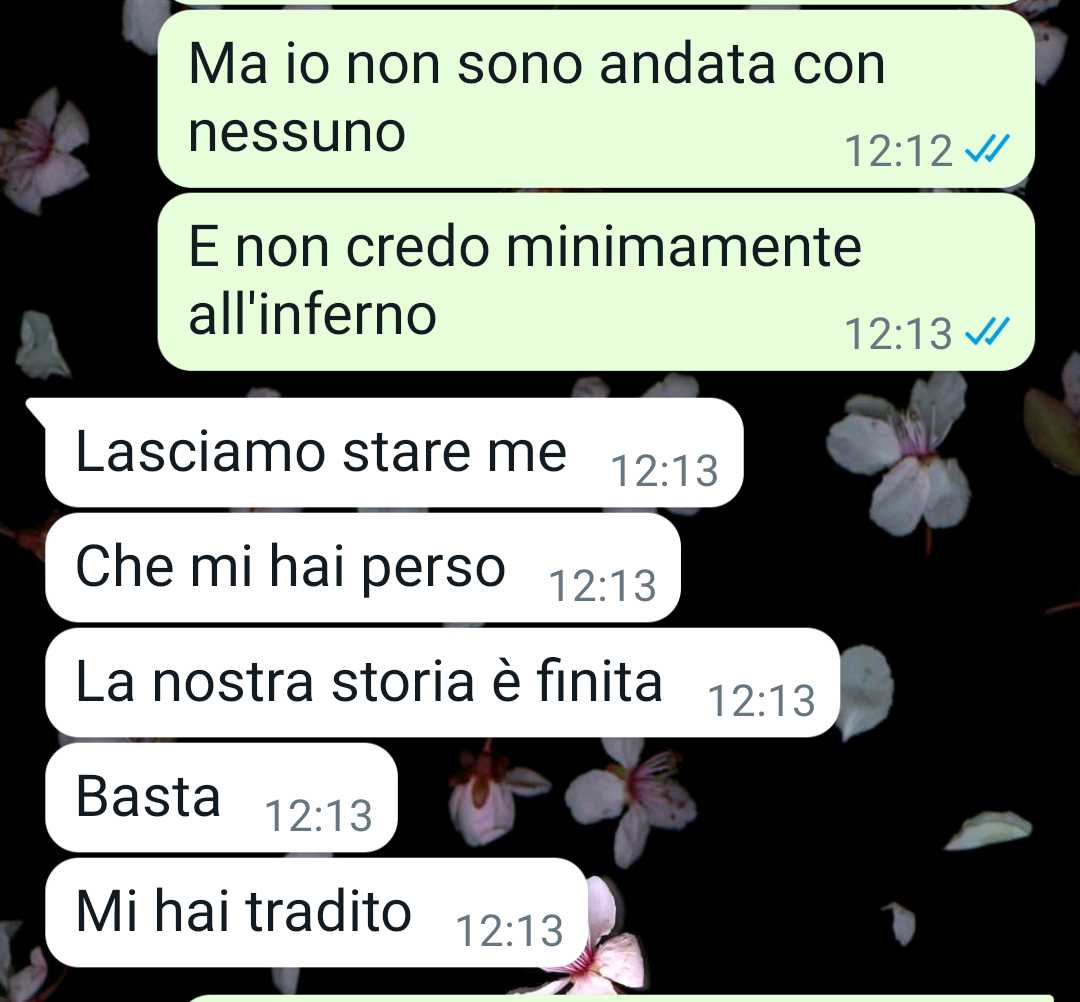Select the "E non credo minimamente" message bubble

coord(596,282)
